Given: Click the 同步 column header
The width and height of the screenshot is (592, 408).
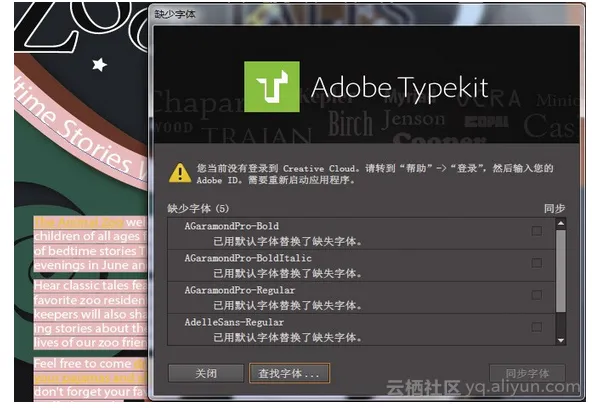Looking at the screenshot, I should [x=554, y=208].
